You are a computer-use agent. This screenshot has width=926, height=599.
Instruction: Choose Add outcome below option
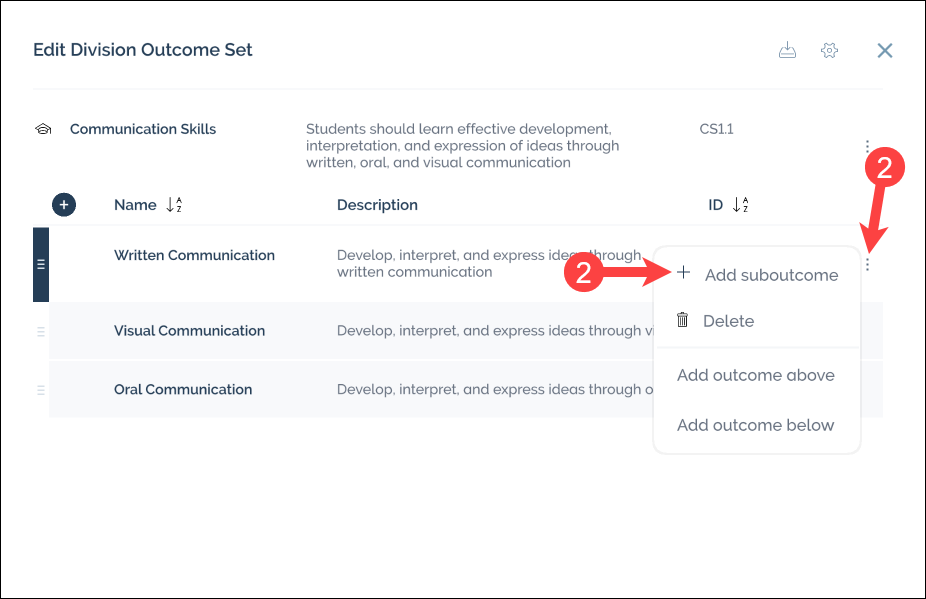click(755, 425)
